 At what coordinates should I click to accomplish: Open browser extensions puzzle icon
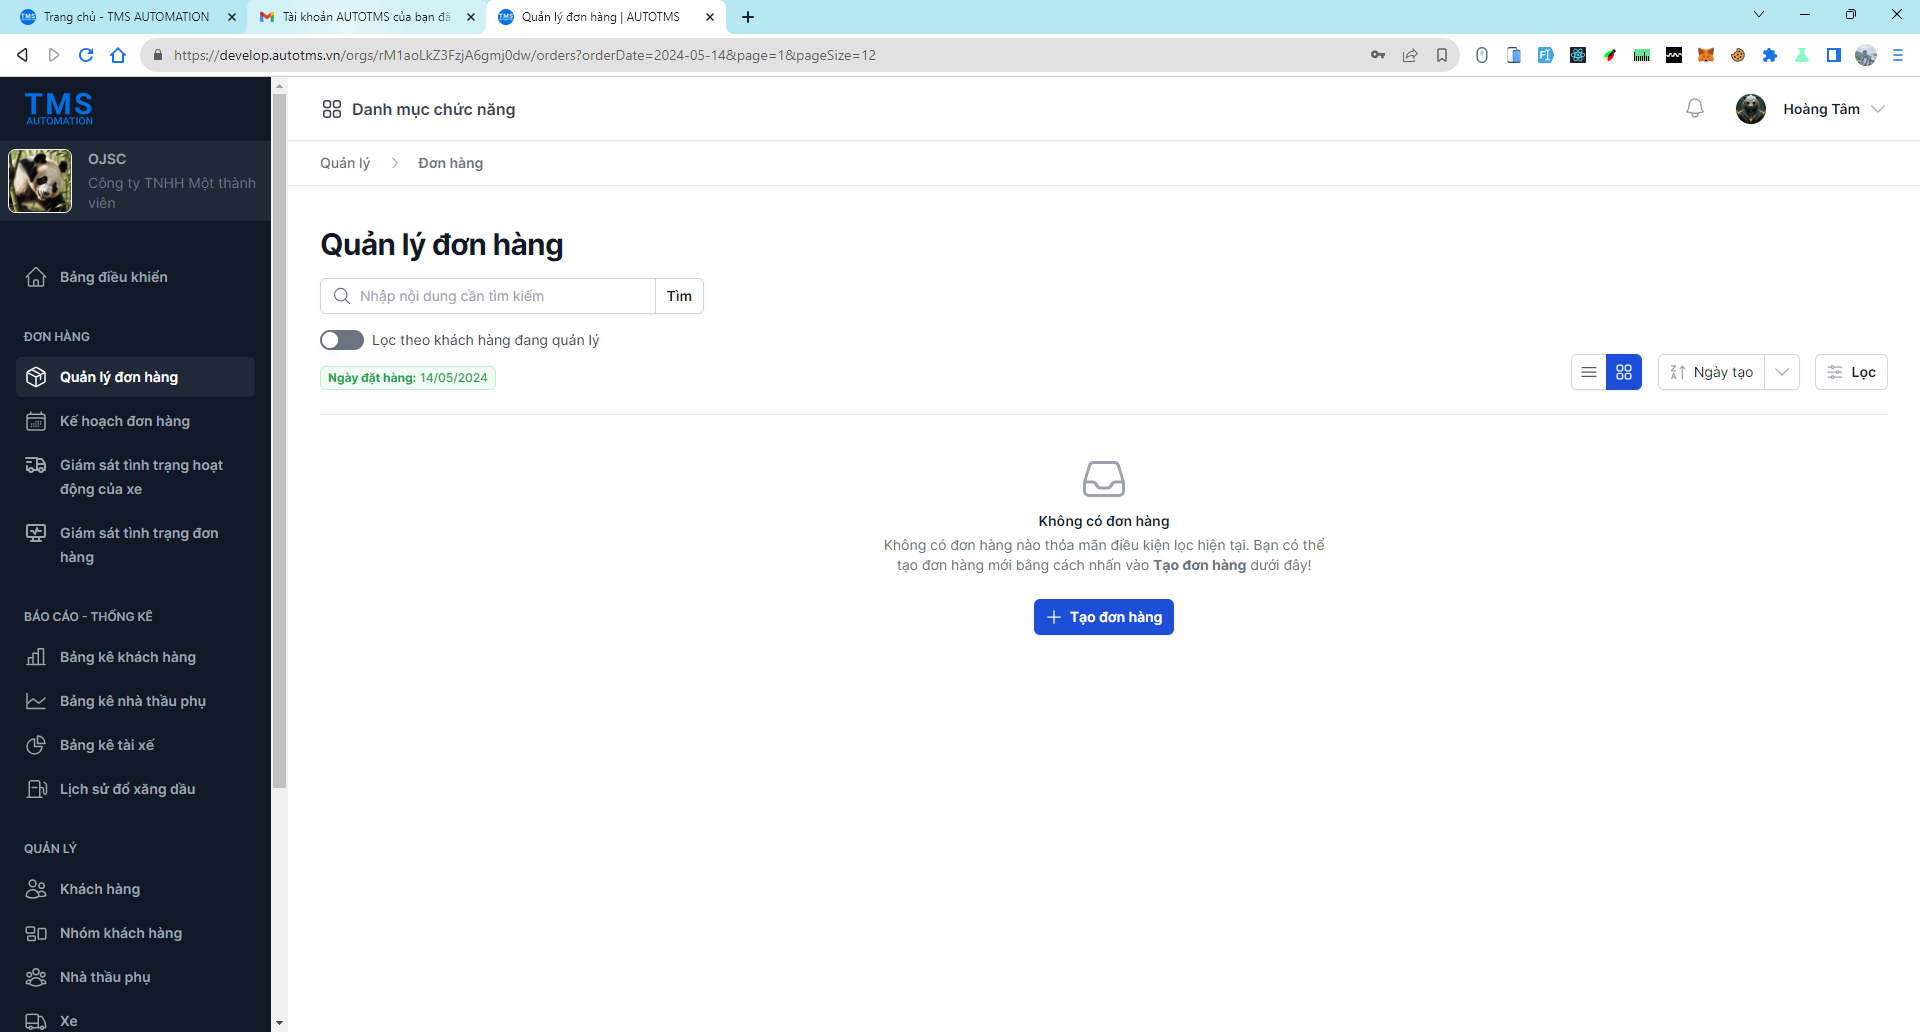coord(1769,55)
